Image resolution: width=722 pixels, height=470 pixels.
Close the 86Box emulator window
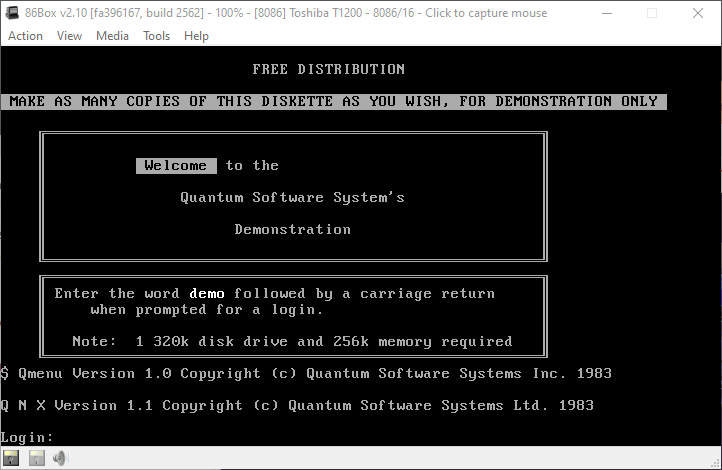[x=698, y=13]
